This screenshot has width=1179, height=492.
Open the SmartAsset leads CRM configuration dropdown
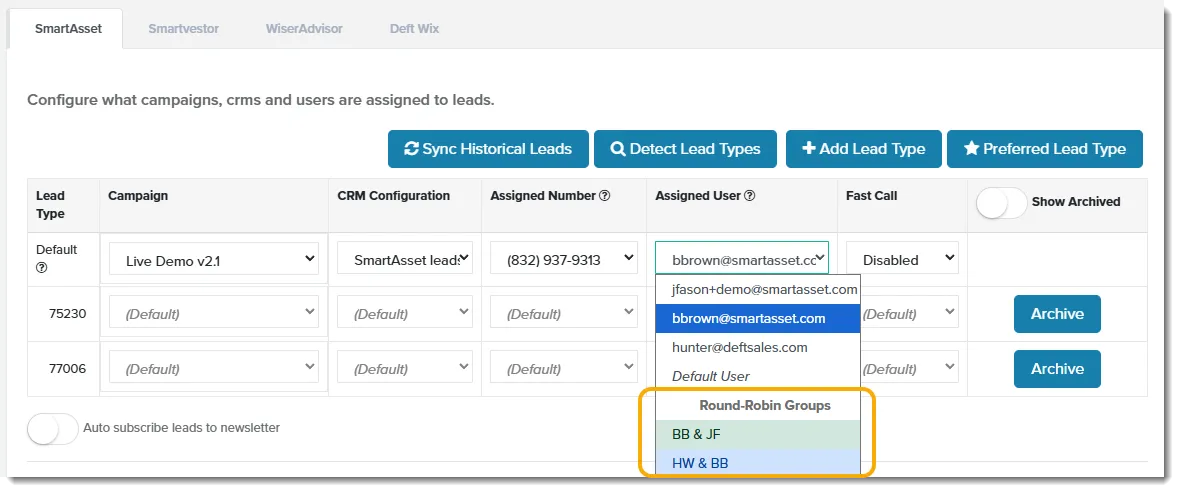(x=405, y=259)
